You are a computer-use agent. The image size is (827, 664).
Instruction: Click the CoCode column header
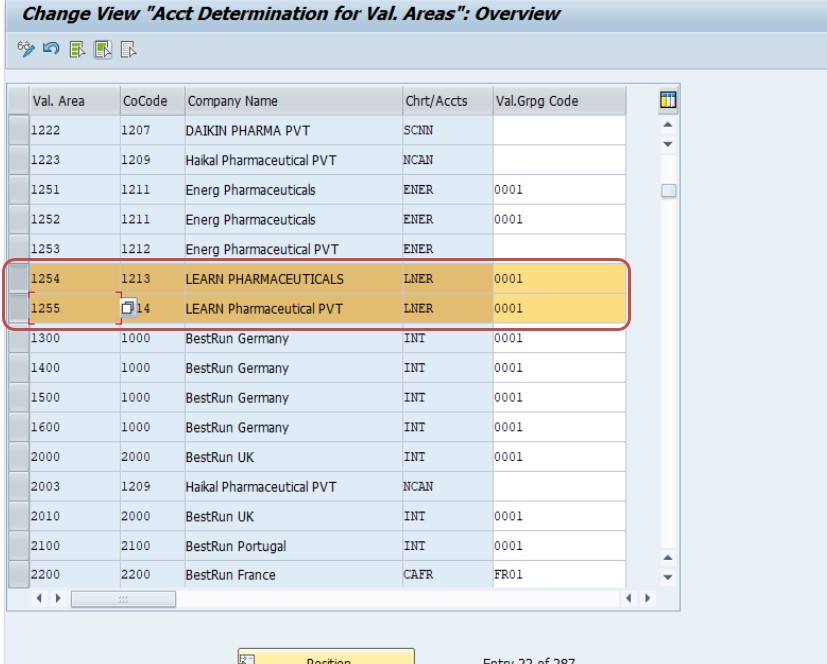point(152,100)
